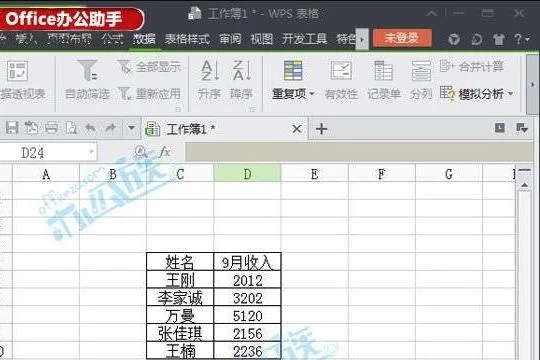Open Consolidate (合并计算)
The image size is (540, 360).
472,66
